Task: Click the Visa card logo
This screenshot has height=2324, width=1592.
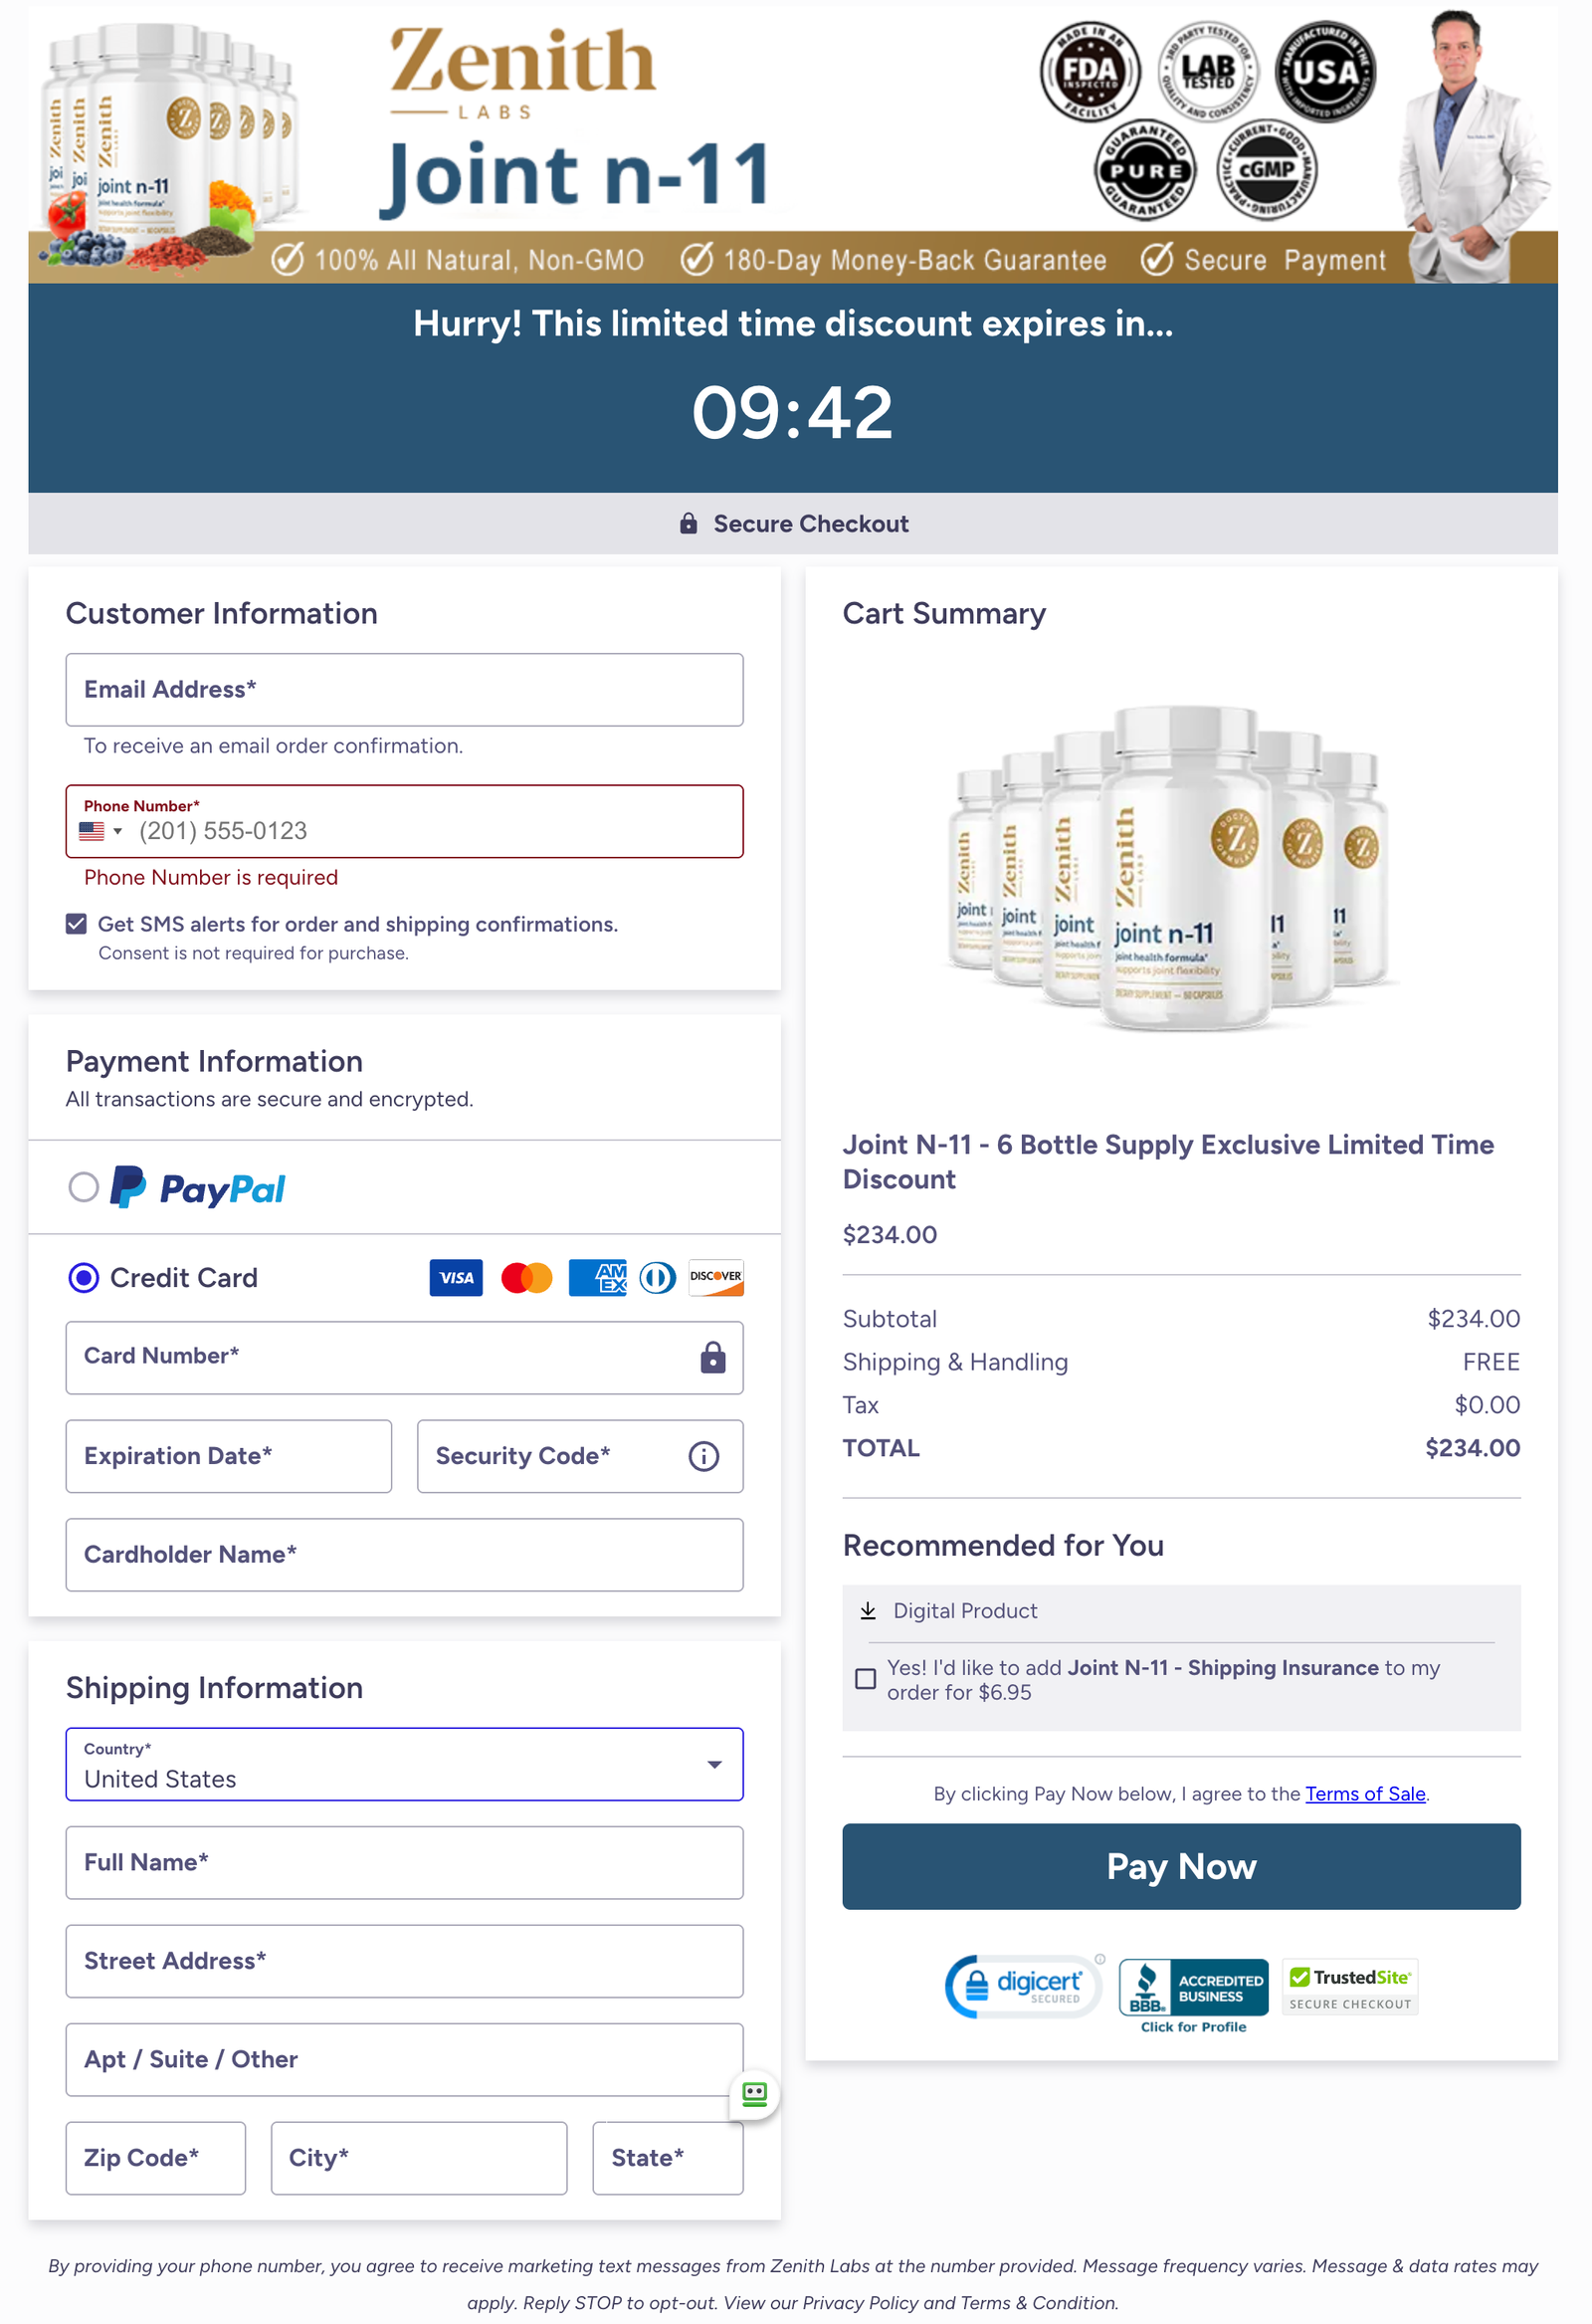Action: pyautogui.click(x=456, y=1277)
